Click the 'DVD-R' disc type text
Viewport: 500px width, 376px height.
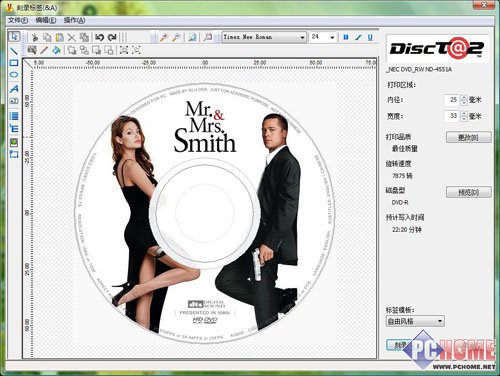point(400,202)
